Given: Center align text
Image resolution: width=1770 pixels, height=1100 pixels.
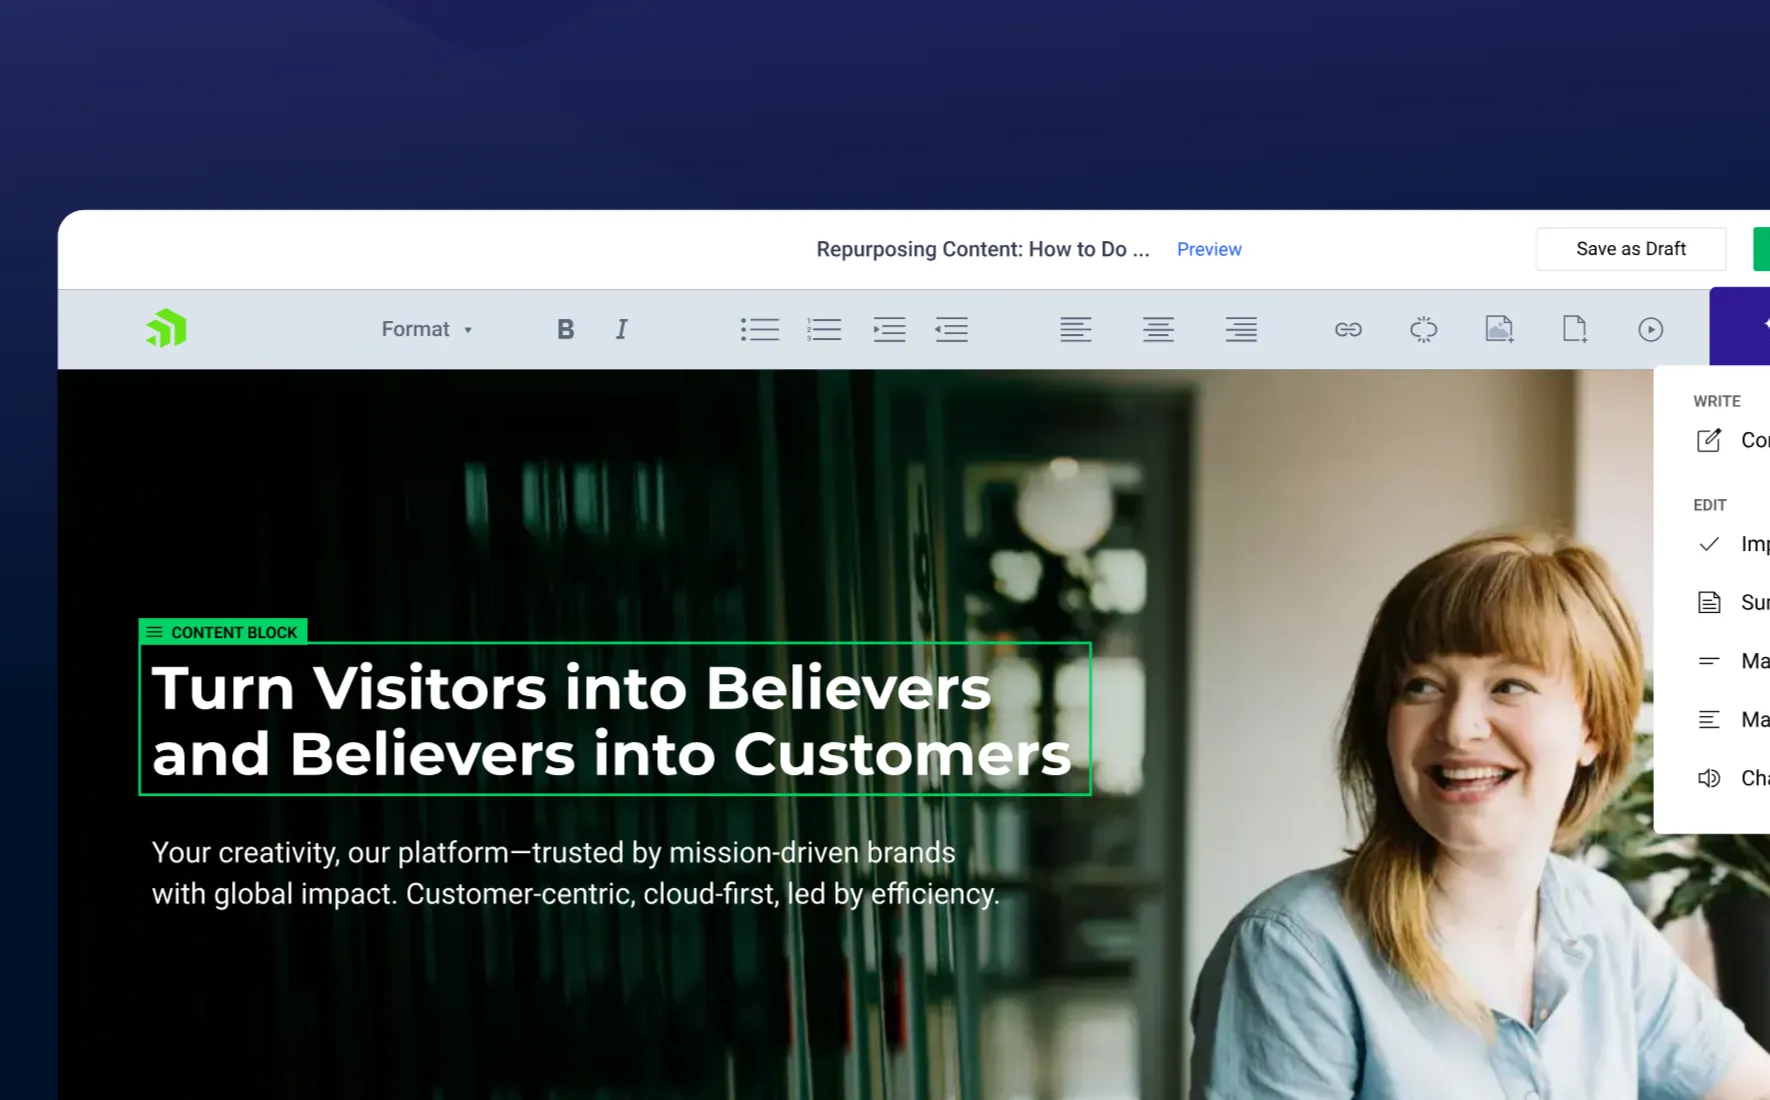Looking at the screenshot, I should click(1158, 329).
